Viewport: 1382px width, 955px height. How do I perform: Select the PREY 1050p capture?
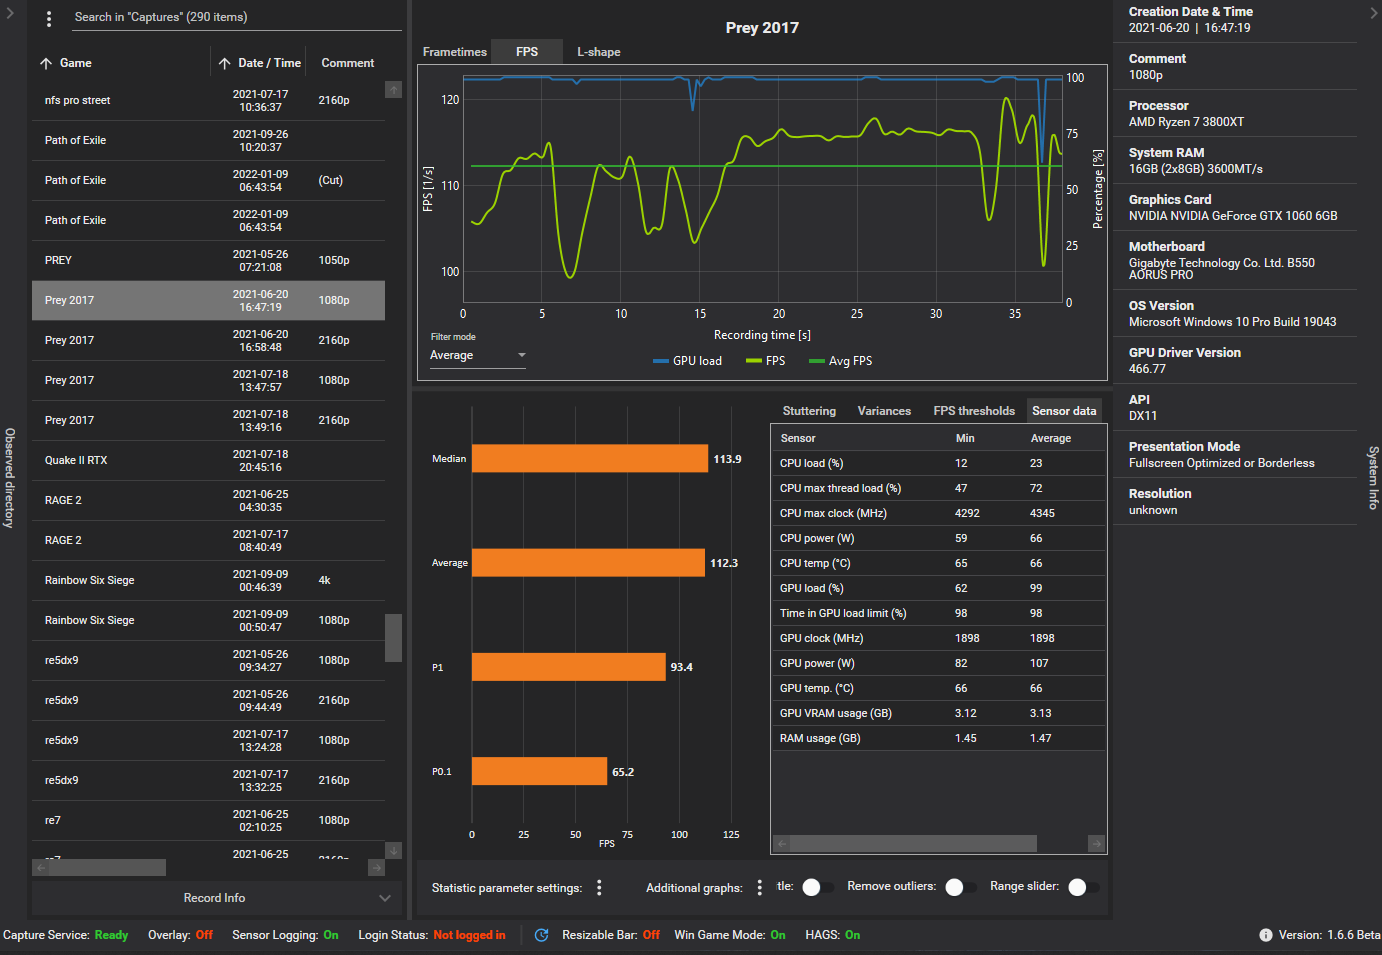pyautogui.click(x=208, y=261)
